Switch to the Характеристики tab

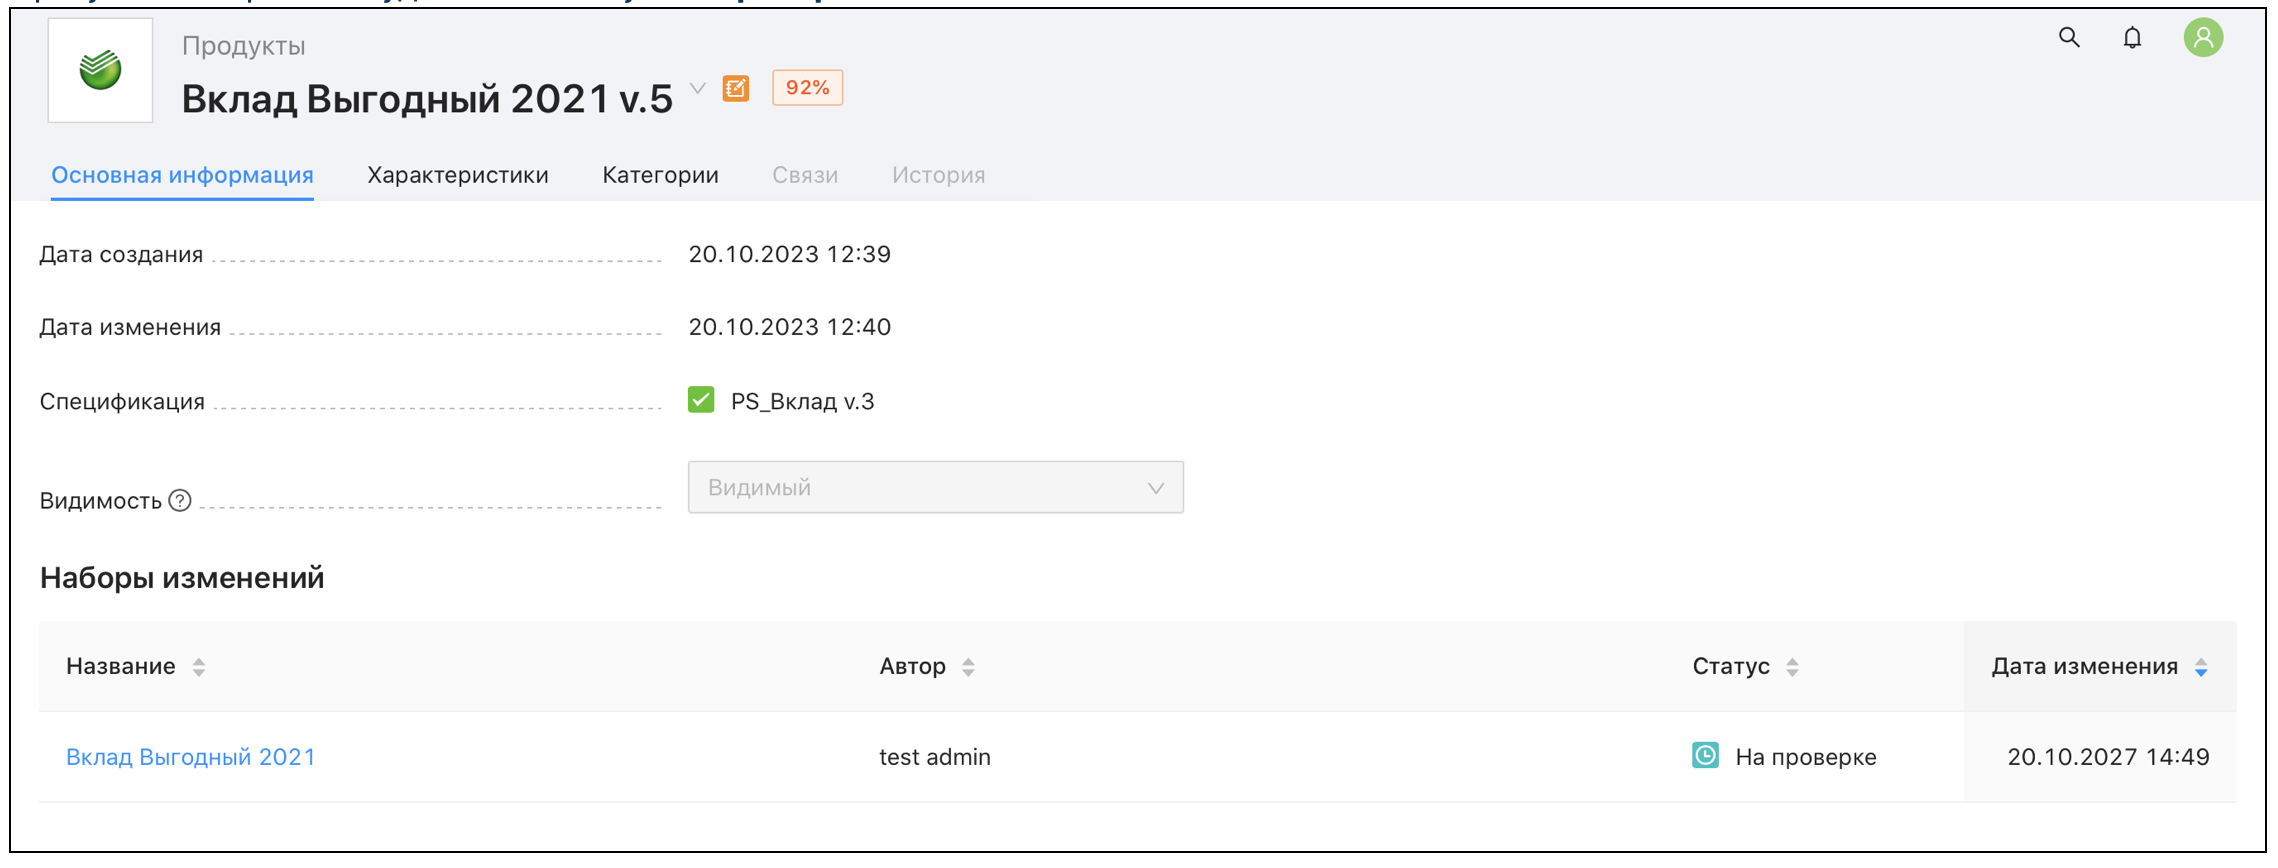457,175
